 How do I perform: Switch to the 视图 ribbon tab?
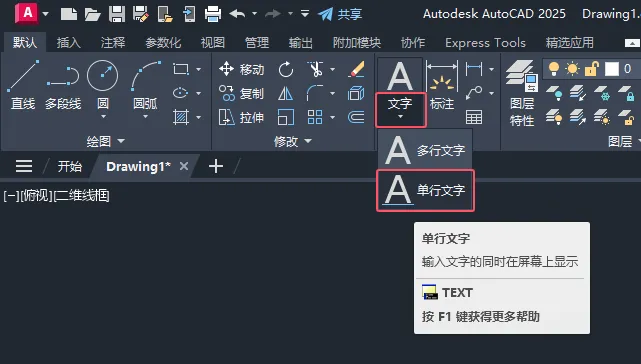coord(213,43)
